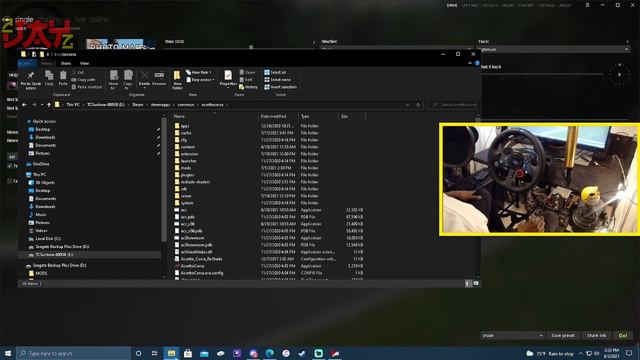Screen dimensions: 640x360
Task: Select the MODS folder in navigation pane
Action: coord(41,273)
